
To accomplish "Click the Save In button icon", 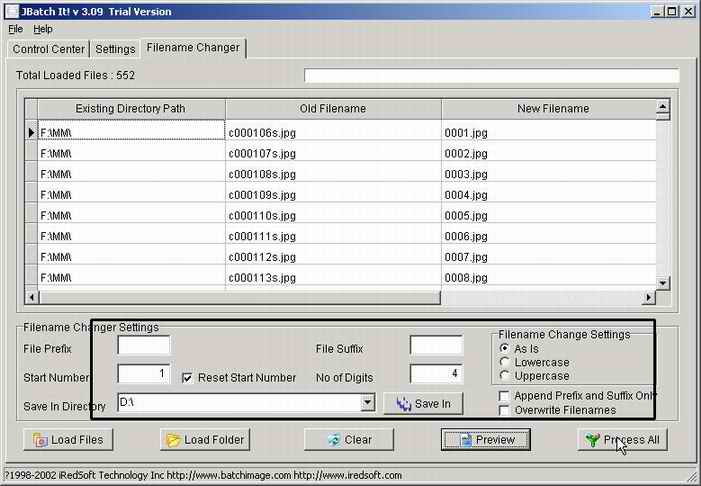I will click(x=404, y=403).
